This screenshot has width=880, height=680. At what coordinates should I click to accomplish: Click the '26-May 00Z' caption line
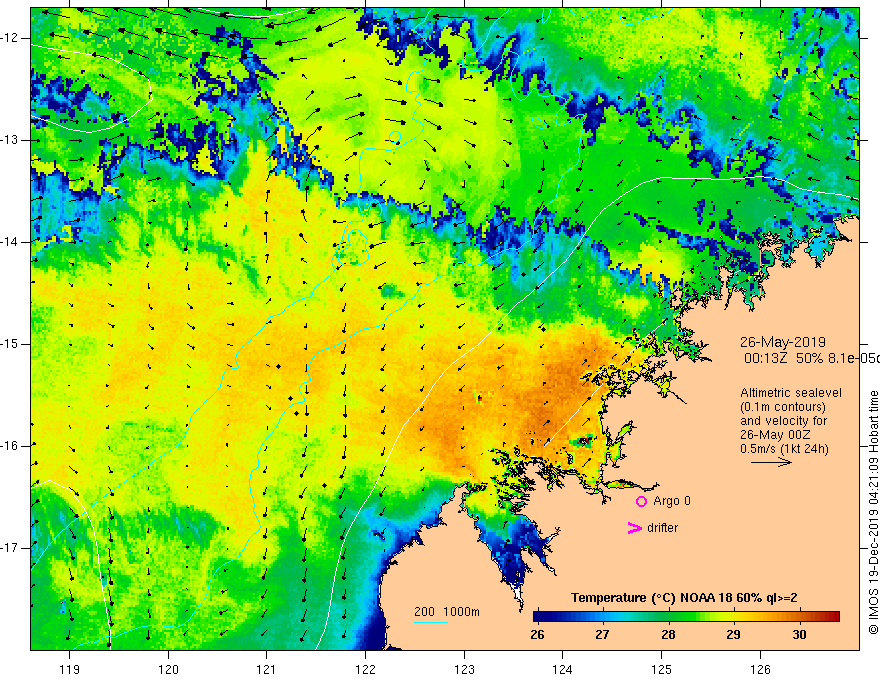776,435
